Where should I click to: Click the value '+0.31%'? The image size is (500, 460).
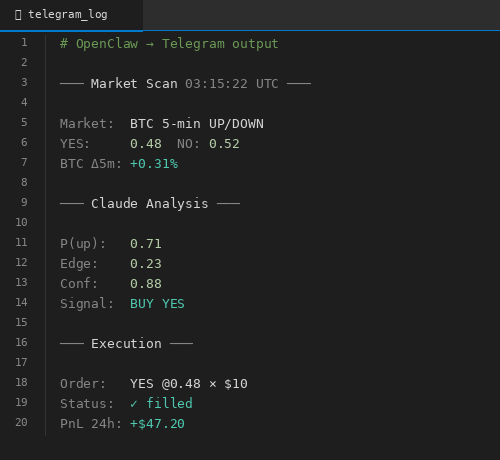pyautogui.click(x=154, y=164)
